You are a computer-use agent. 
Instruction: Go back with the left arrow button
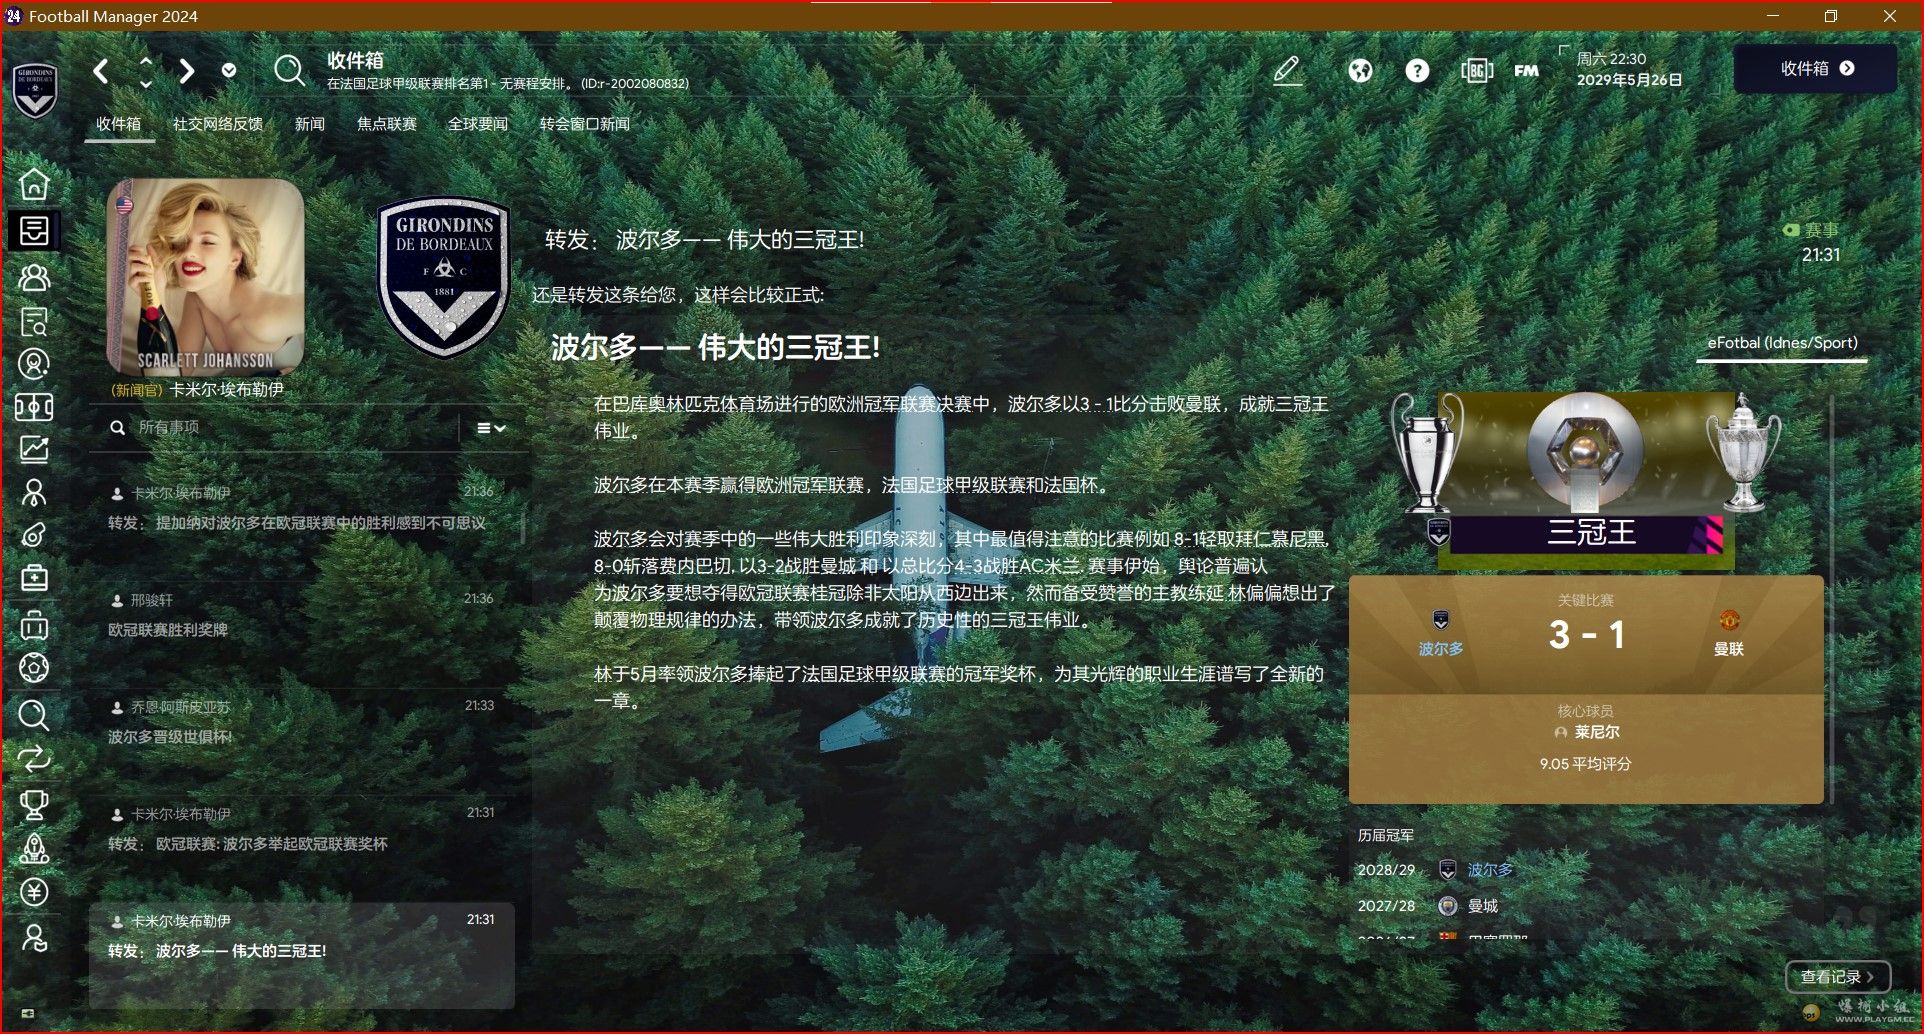tap(101, 71)
